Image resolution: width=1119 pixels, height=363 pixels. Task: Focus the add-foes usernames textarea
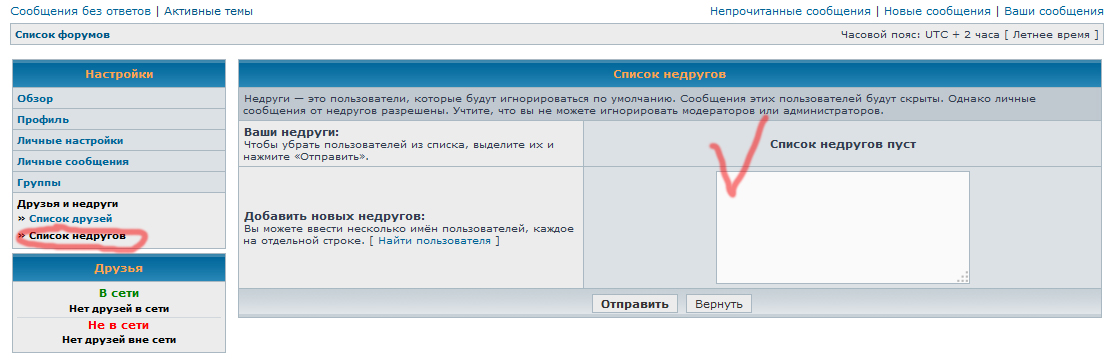click(843, 227)
